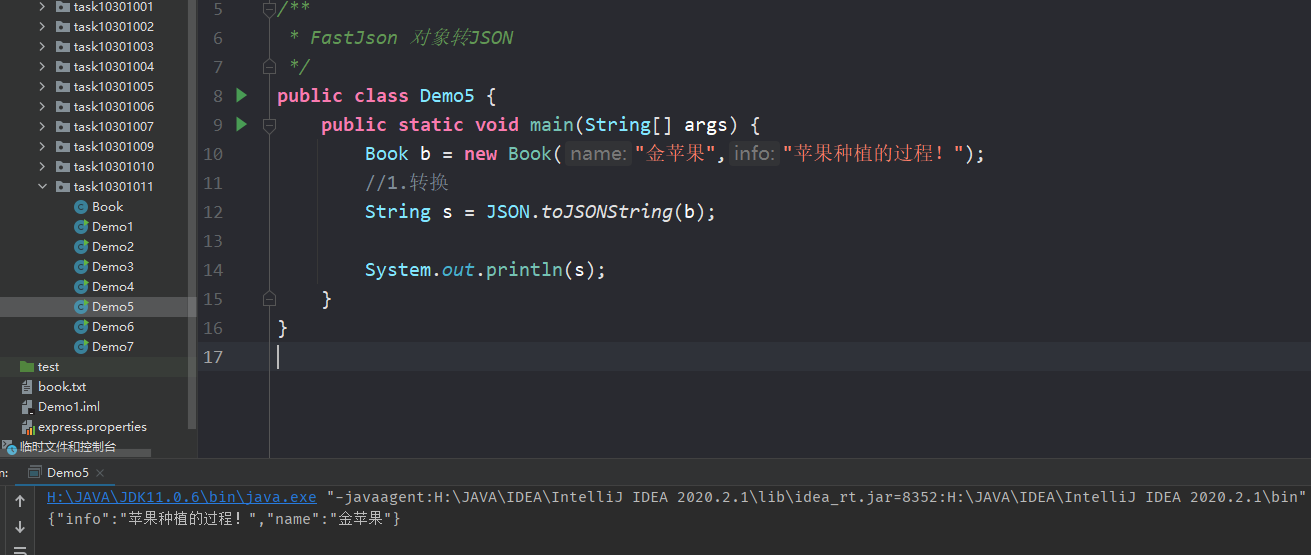Expand the task10301007 package
The height and width of the screenshot is (555, 1311).
click(x=42, y=127)
